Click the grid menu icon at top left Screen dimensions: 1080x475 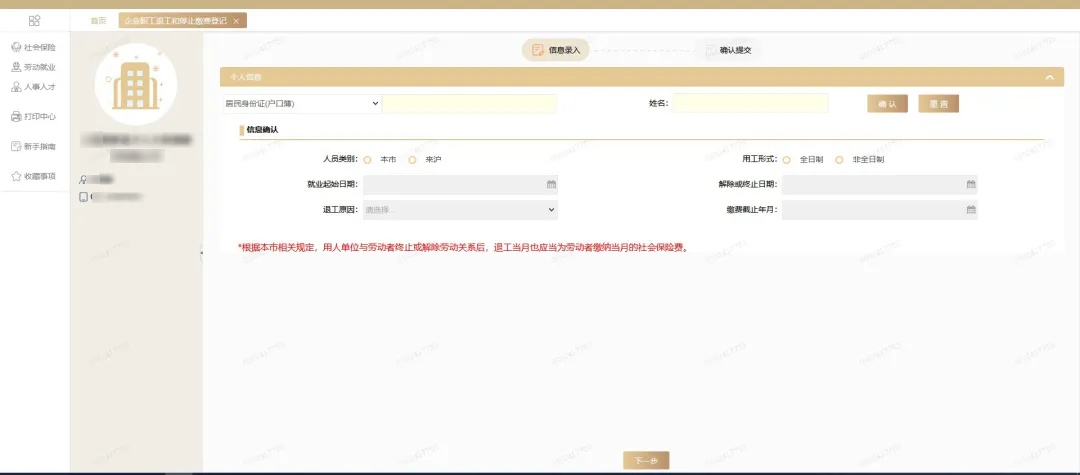tap(34, 20)
